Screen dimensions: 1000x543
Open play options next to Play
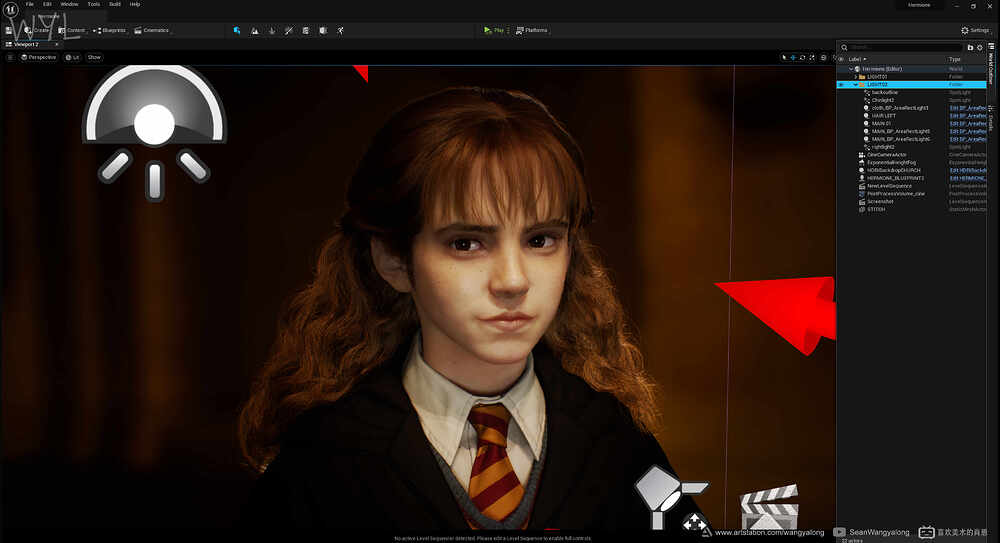pos(508,30)
